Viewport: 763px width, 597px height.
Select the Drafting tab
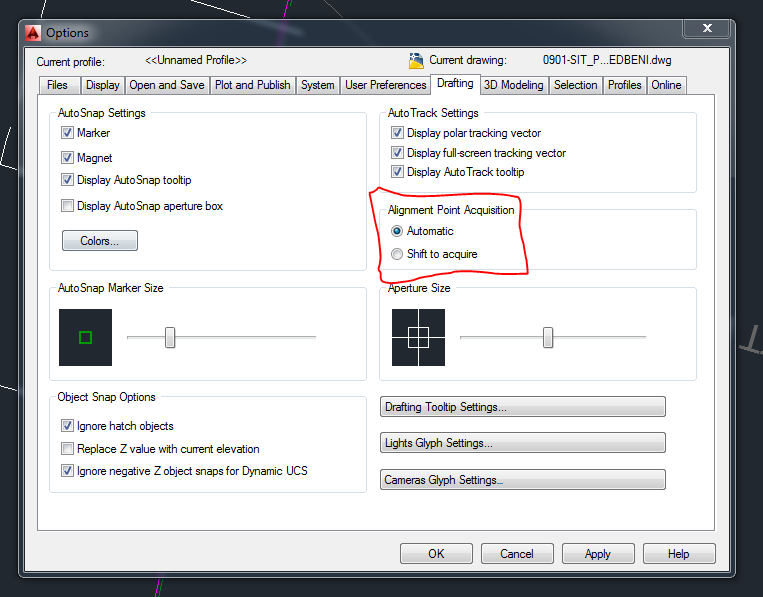tap(455, 84)
